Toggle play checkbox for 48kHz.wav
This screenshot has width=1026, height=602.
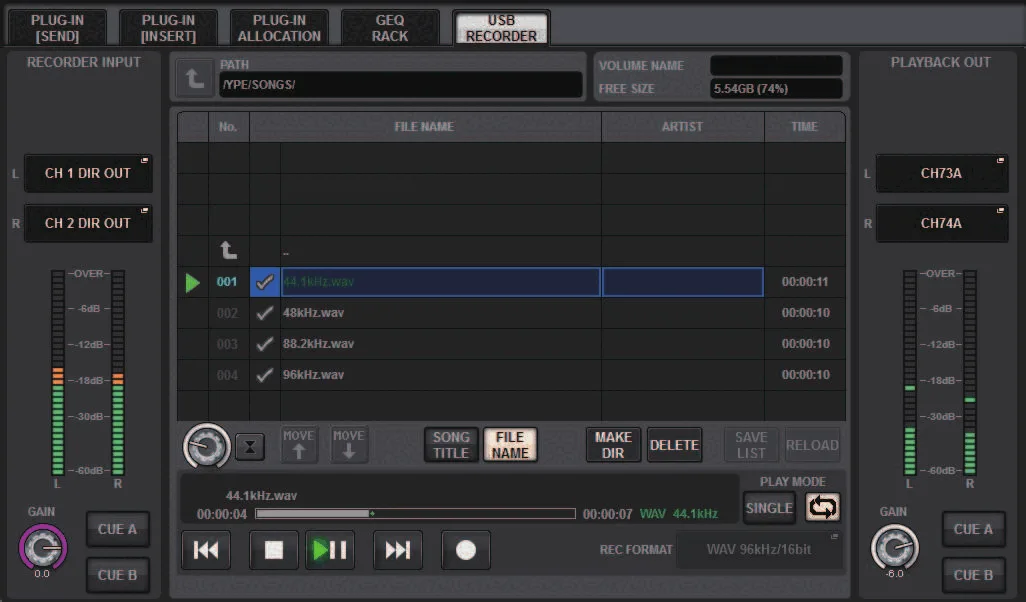tap(265, 313)
